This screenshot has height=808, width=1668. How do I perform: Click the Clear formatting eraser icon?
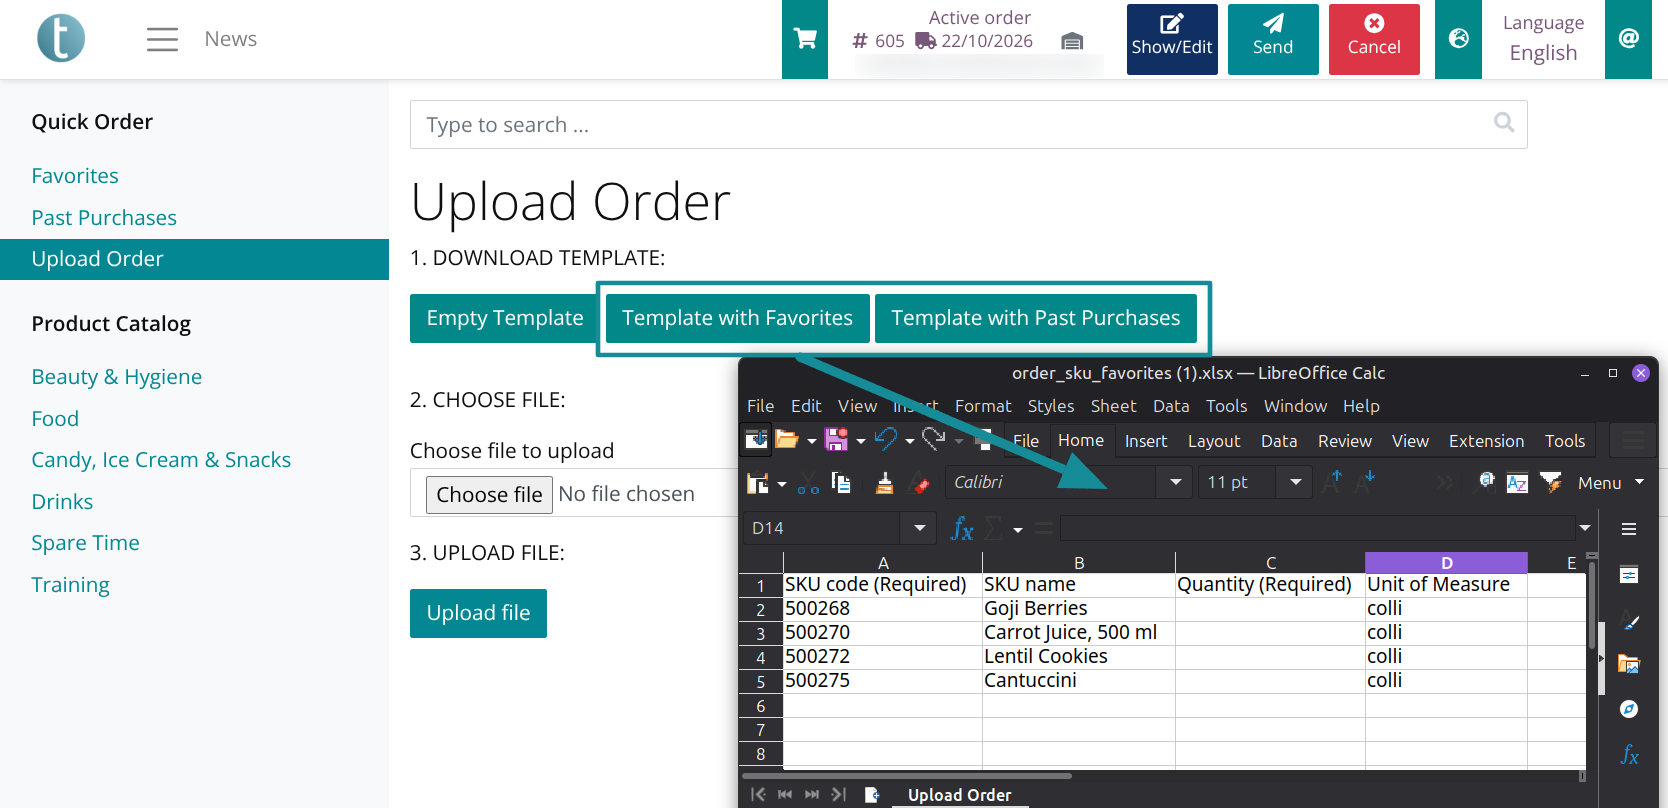click(919, 483)
